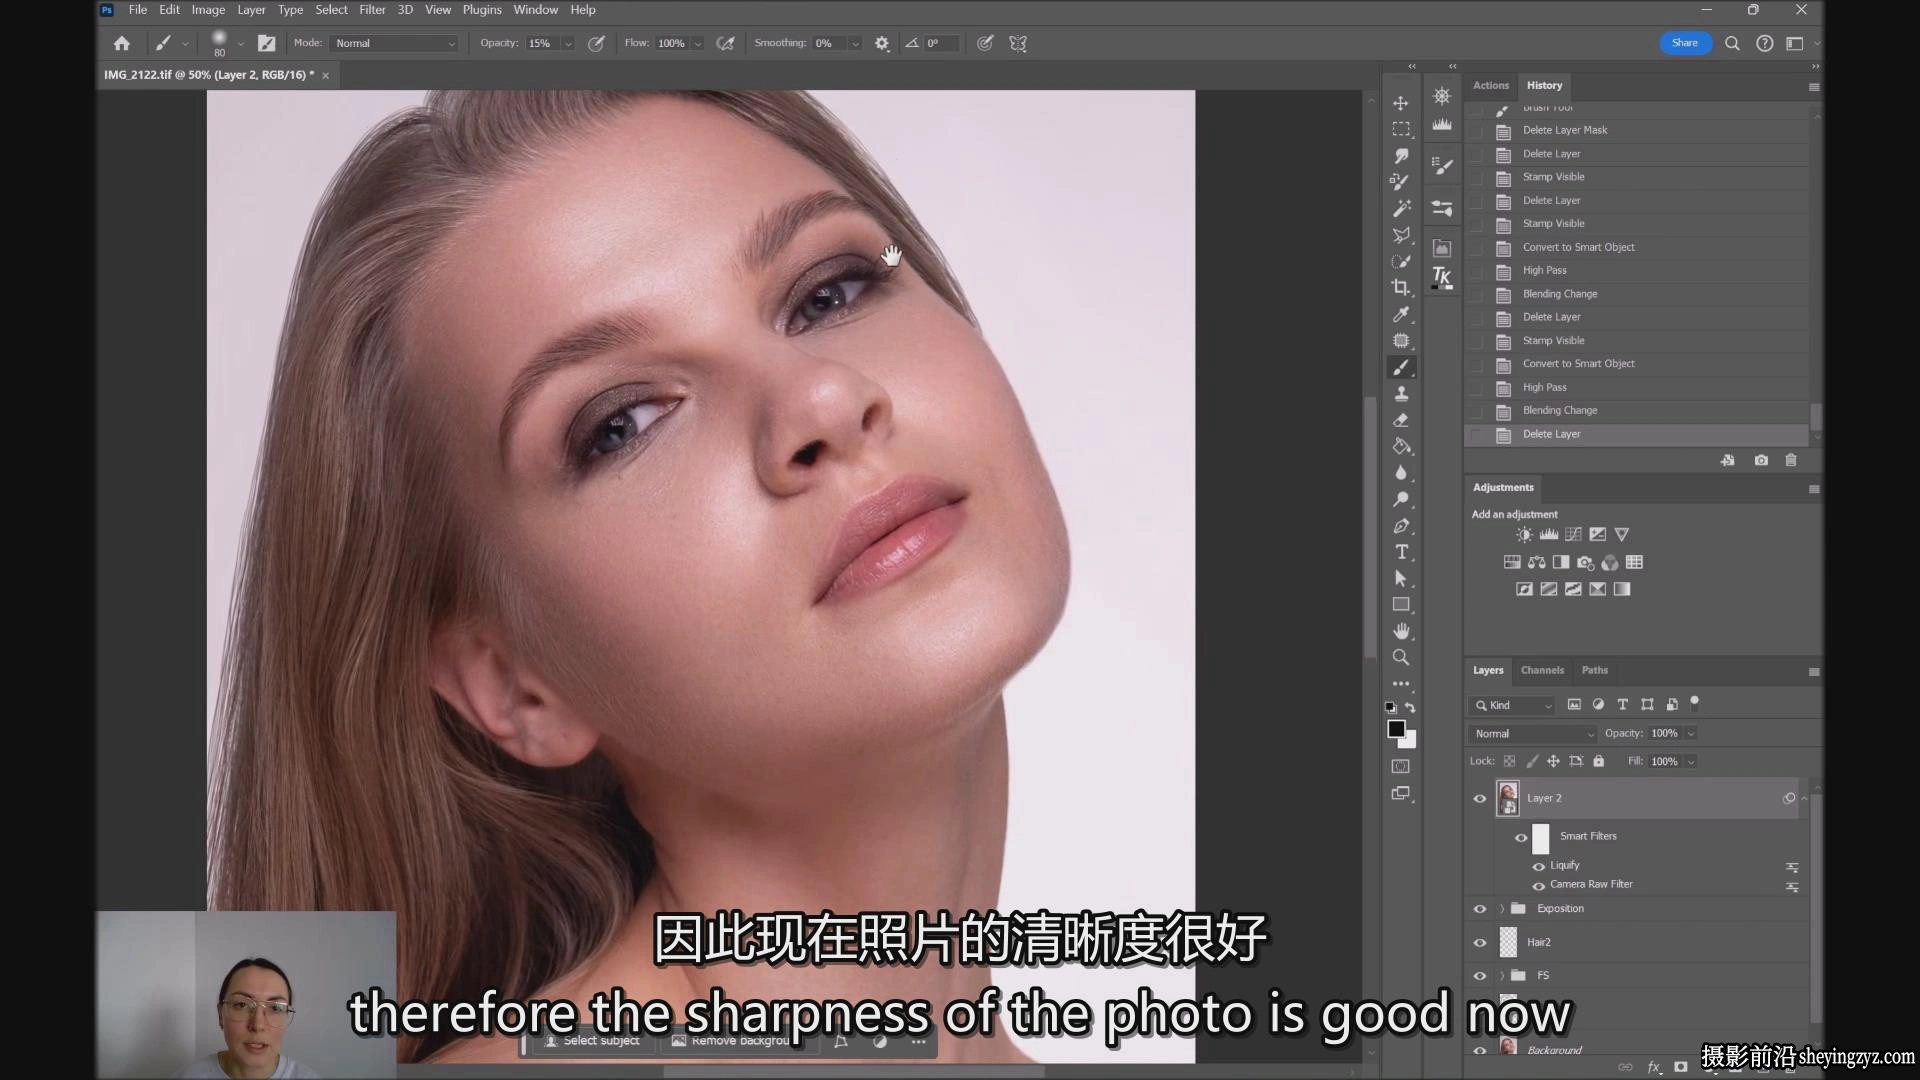
Task: Open the blend Mode dropdown in options bar
Action: click(x=395, y=43)
